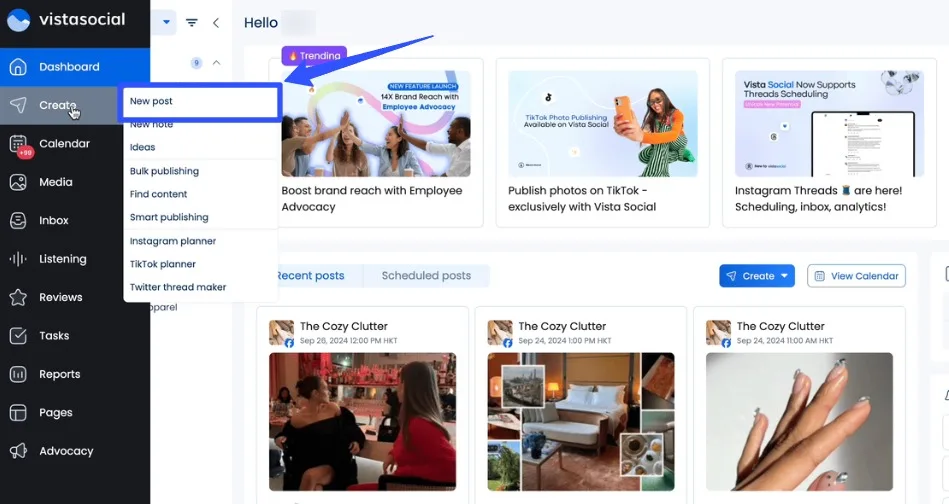949x504 pixels.
Task: Click the filter icon above the profile list
Action: (191, 22)
